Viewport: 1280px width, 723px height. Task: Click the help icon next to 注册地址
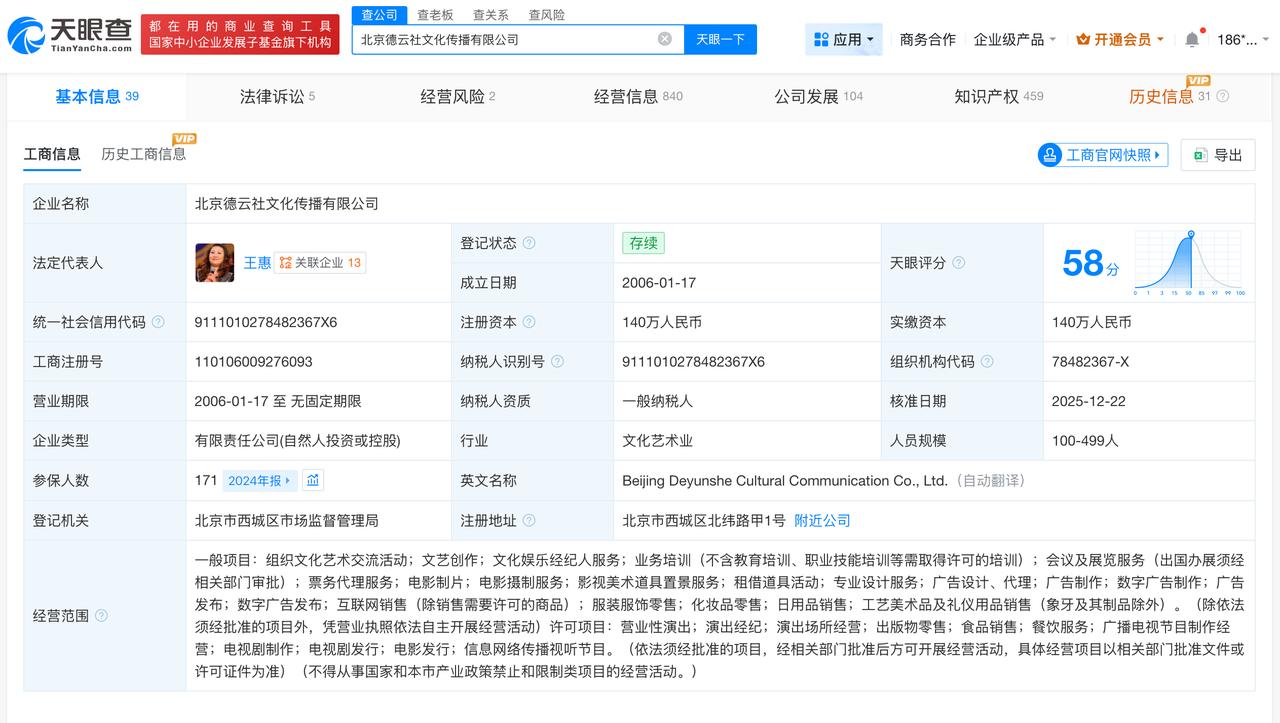529,520
